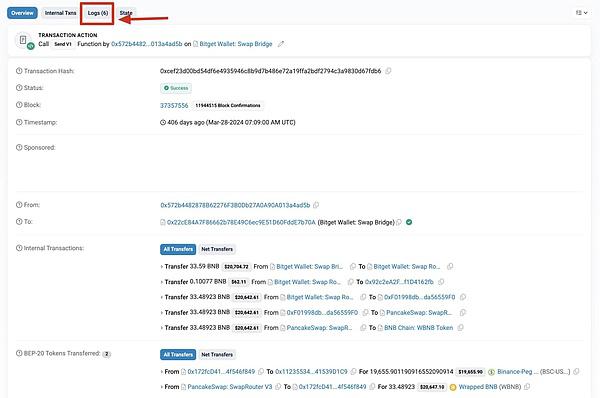Click the edit pencil icon near Swap Bridge

281,44
